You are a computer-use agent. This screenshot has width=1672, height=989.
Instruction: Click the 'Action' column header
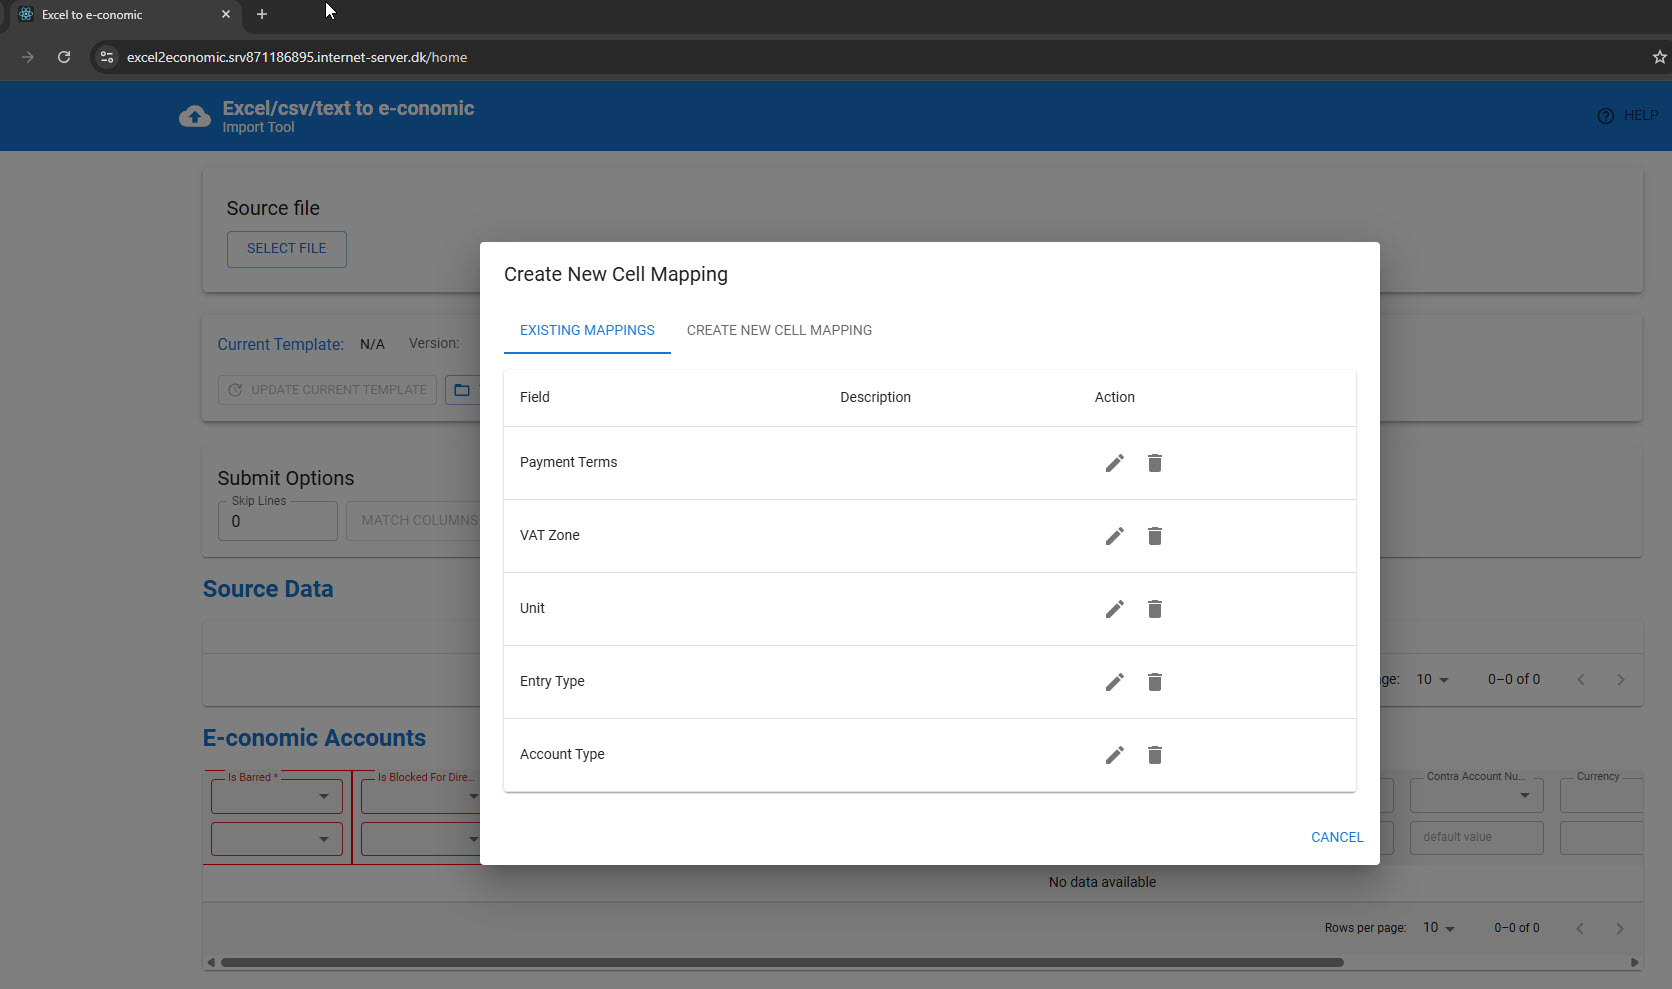coord(1115,398)
